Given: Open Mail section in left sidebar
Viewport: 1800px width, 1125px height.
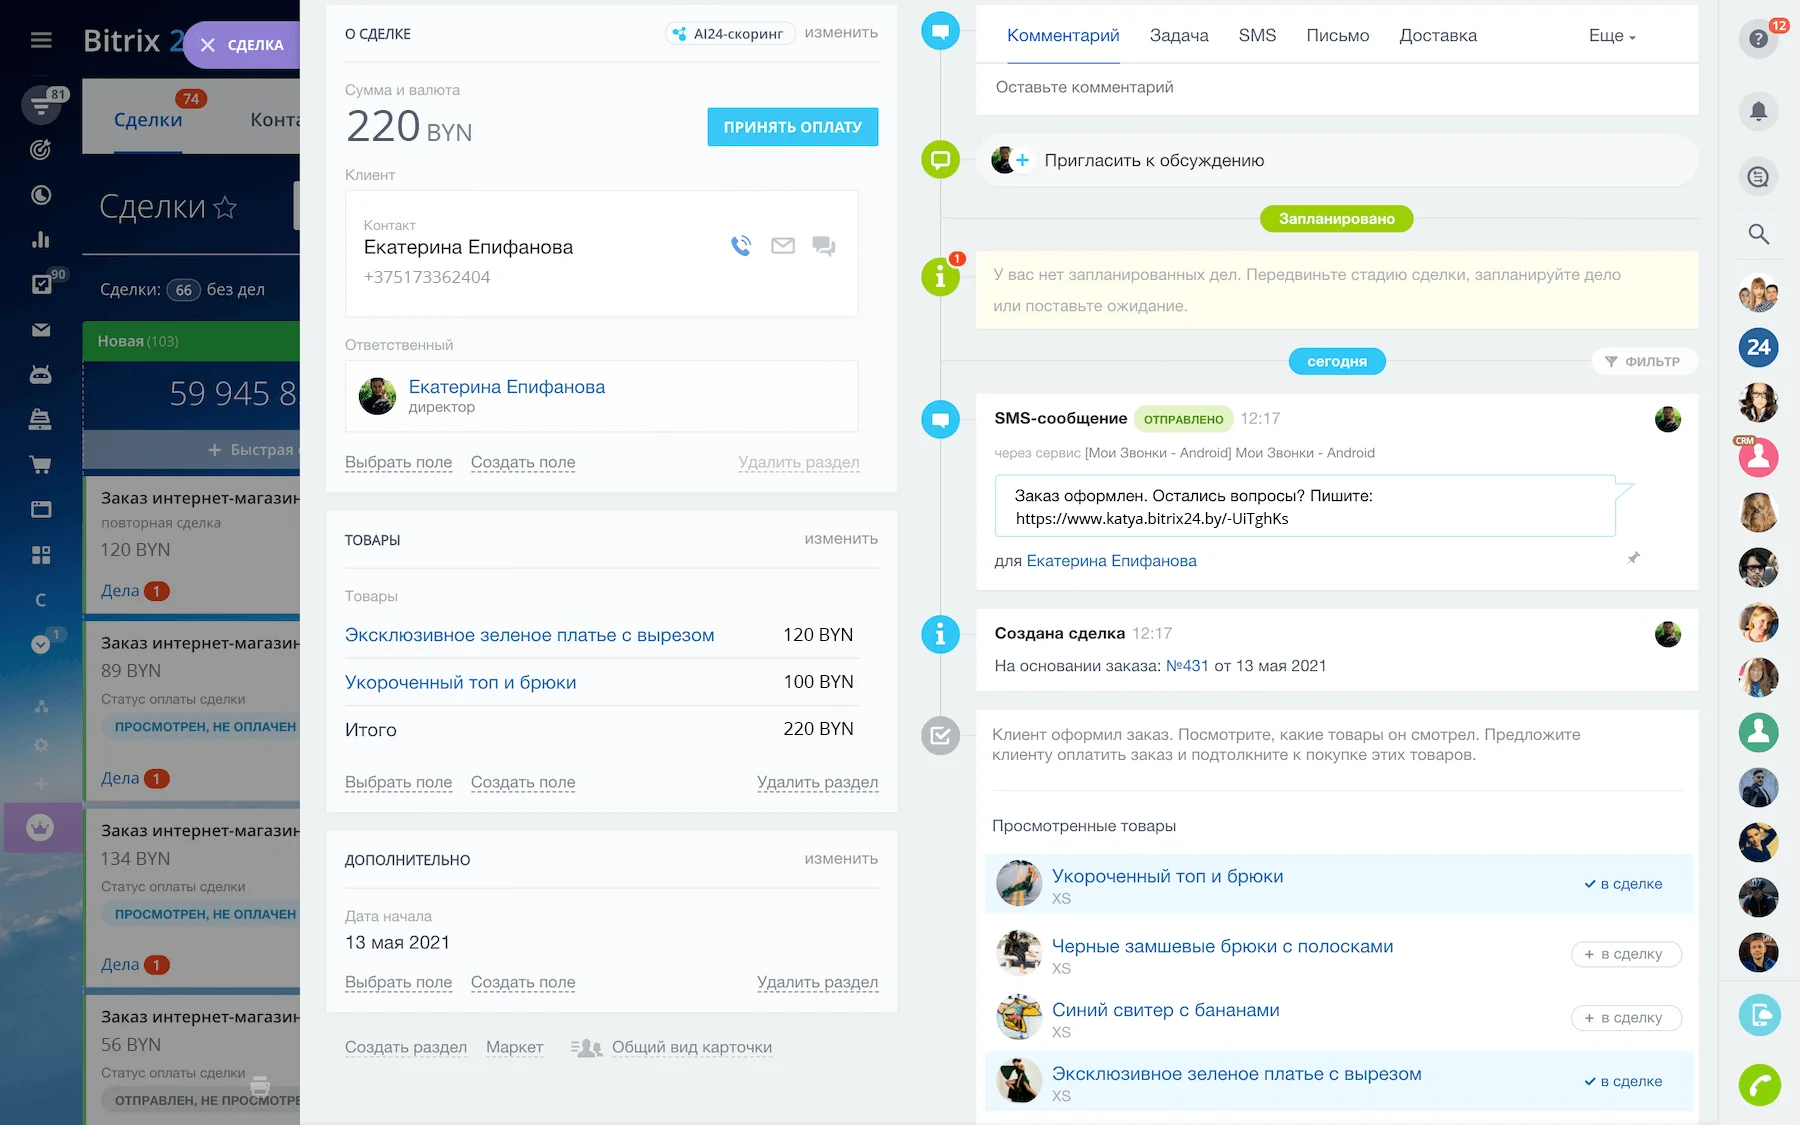Looking at the screenshot, I should point(41,329).
